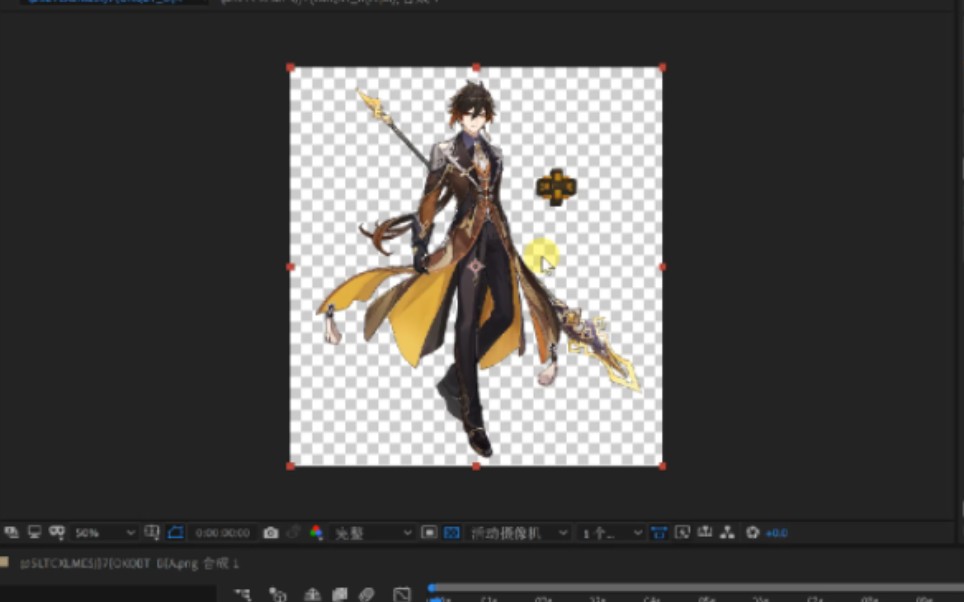Click the gray time navigator bar
This screenshot has width=964, height=602.
point(698,588)
